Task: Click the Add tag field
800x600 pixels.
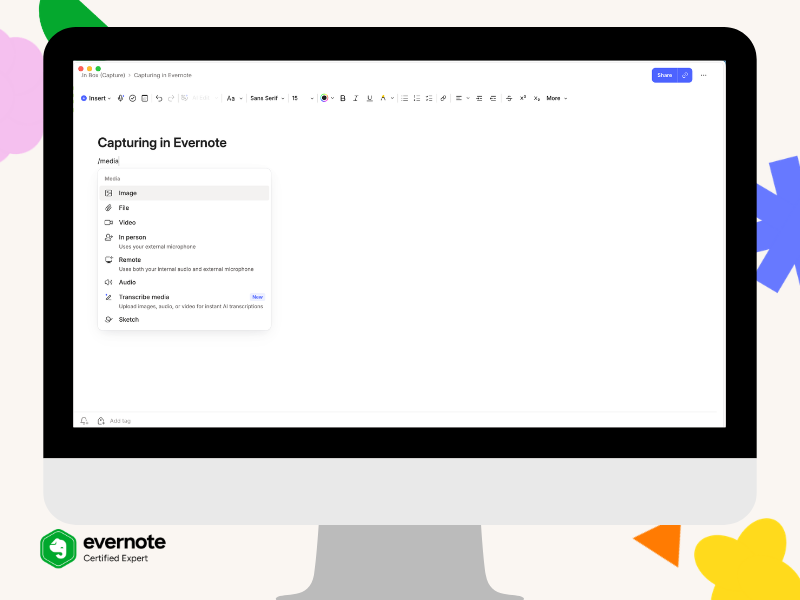Action: tap(120, 421)
